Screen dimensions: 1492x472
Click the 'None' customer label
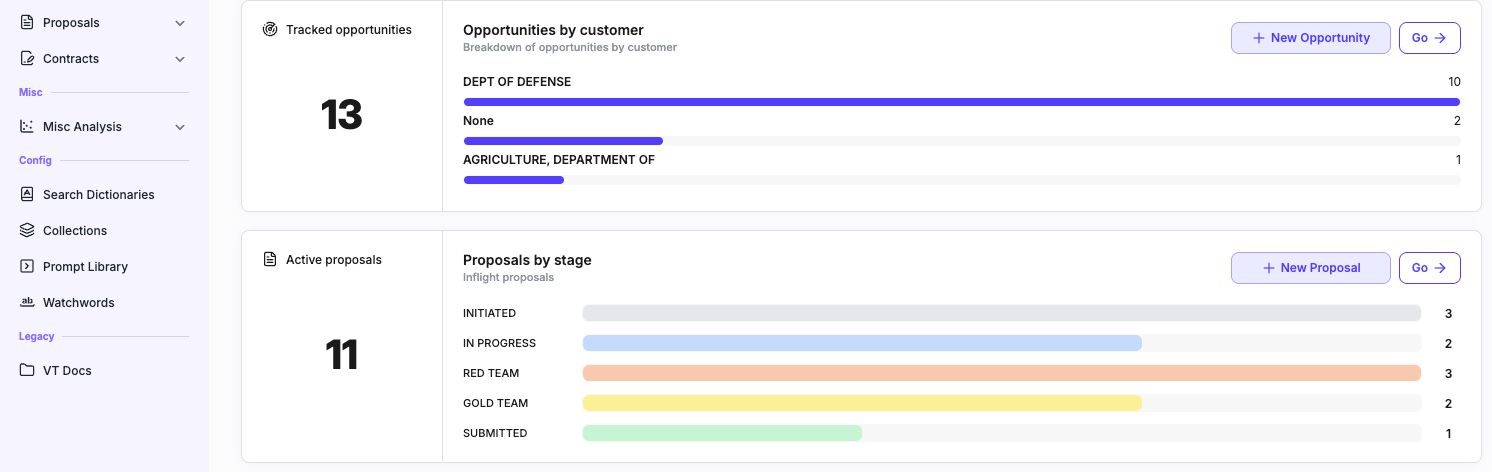[478, 121]
